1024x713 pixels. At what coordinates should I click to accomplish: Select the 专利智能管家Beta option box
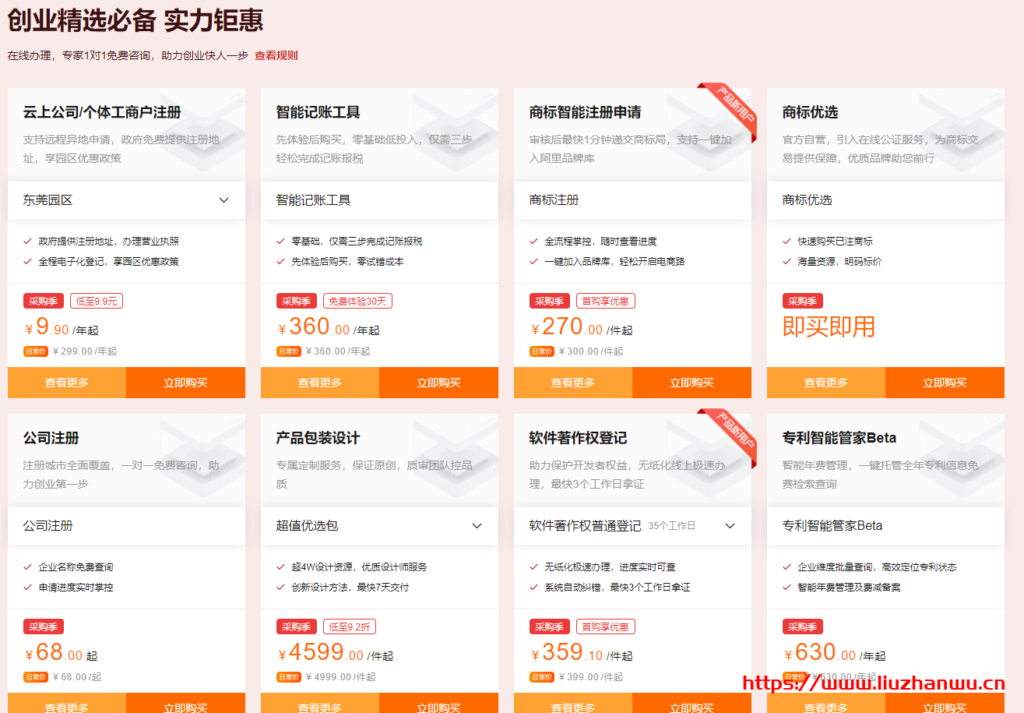pyautogui.click(x=885, y=525)
